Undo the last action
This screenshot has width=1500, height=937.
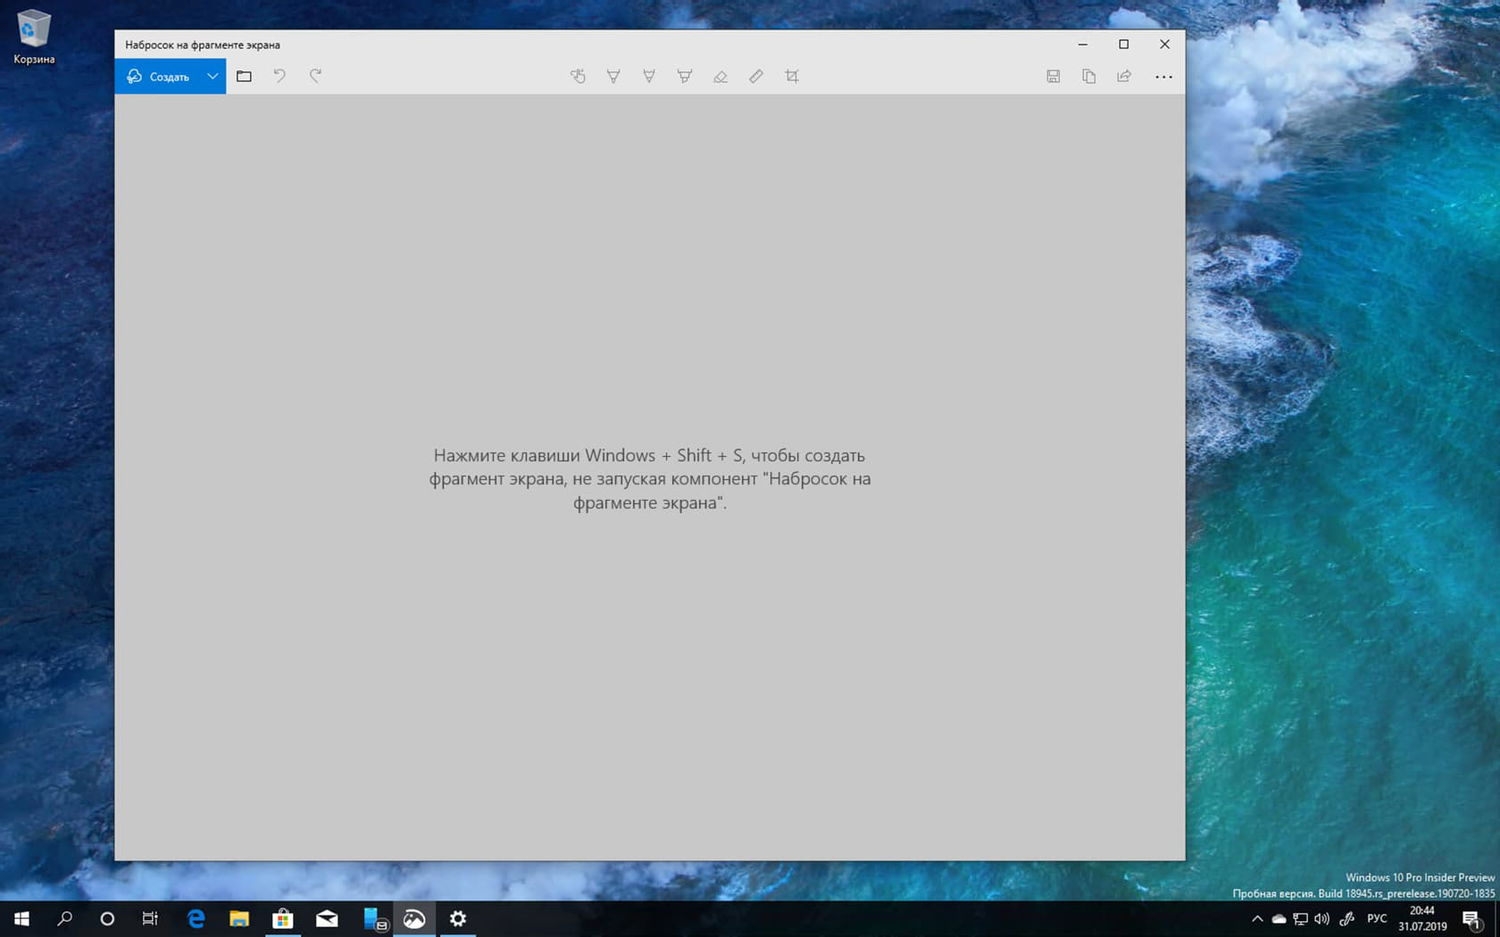(280, 76)
